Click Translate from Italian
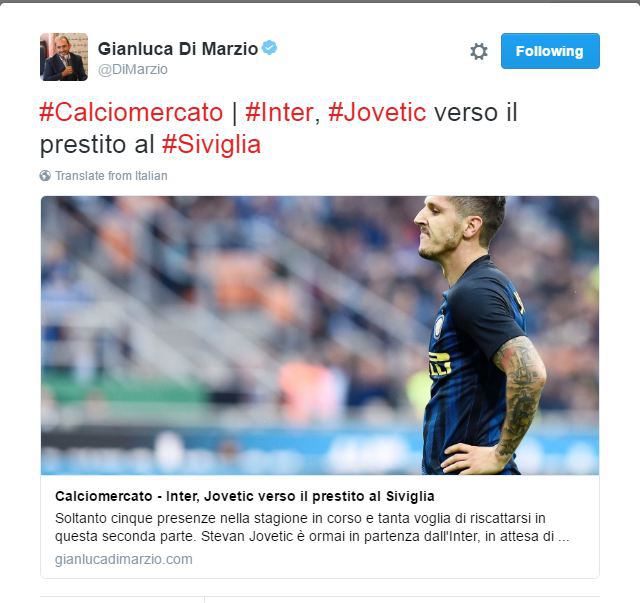Screen dimensions: 640x603 tap(111, 176)
